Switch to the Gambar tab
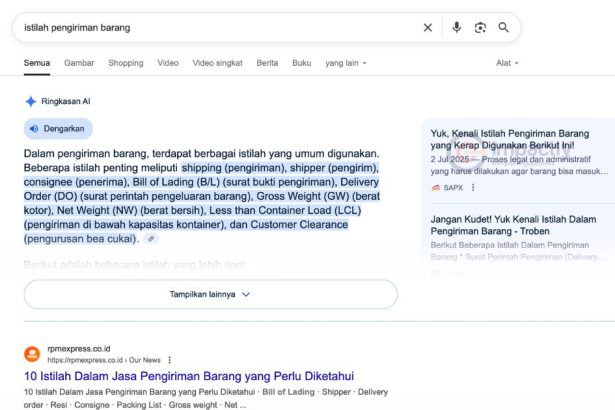This screenshot has width=615, height=410. pos(79,63)
